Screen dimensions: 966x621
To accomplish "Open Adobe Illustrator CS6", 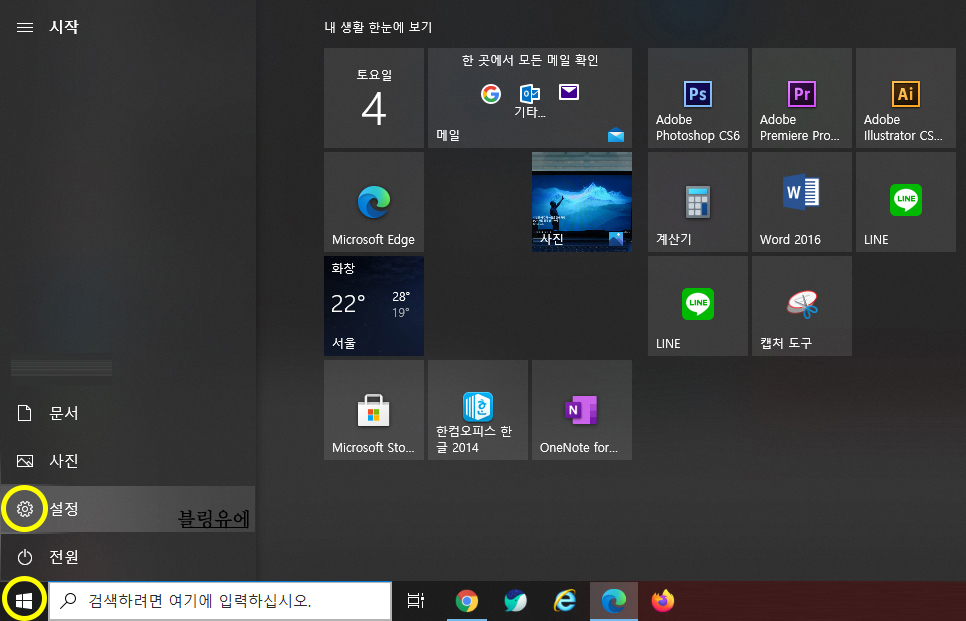I will click(x=905, y=98).
